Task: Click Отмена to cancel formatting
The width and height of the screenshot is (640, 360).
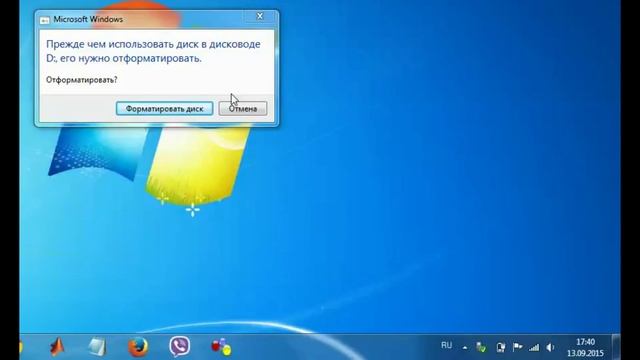Action: coord(243,109)
